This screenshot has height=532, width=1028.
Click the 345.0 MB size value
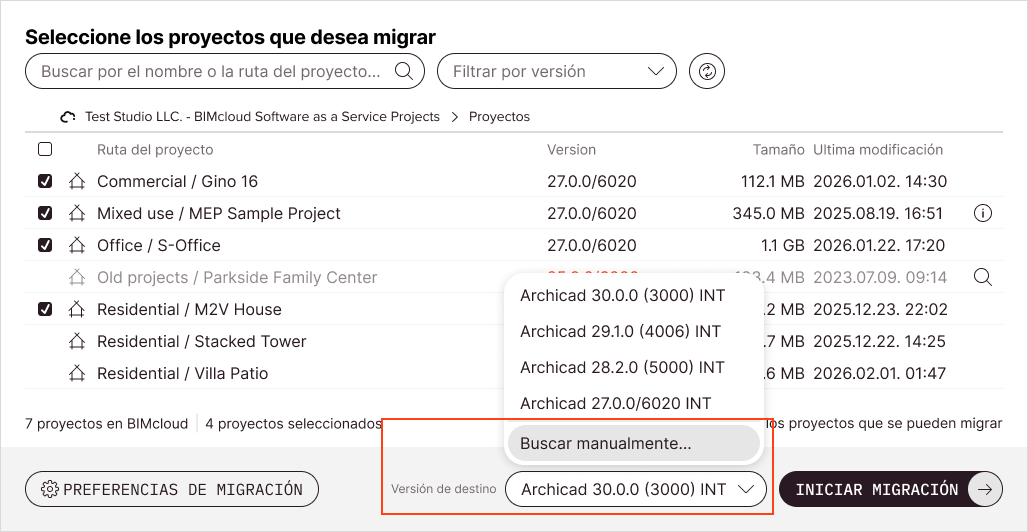768,213
